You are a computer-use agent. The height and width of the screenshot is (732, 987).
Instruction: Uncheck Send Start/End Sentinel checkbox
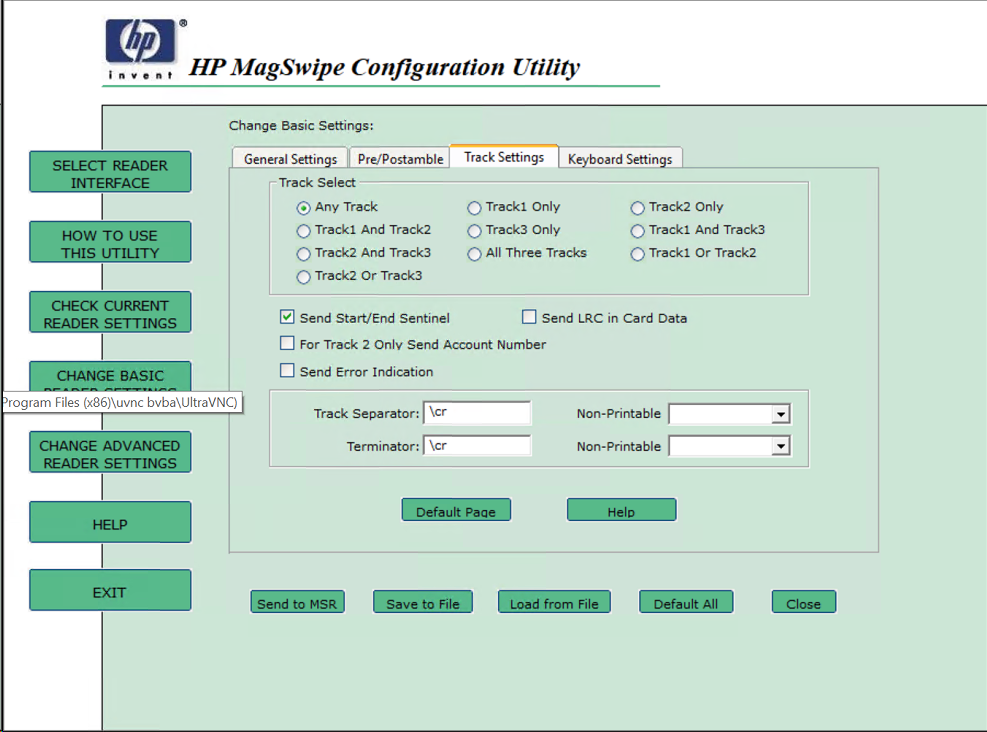(287, 317)
